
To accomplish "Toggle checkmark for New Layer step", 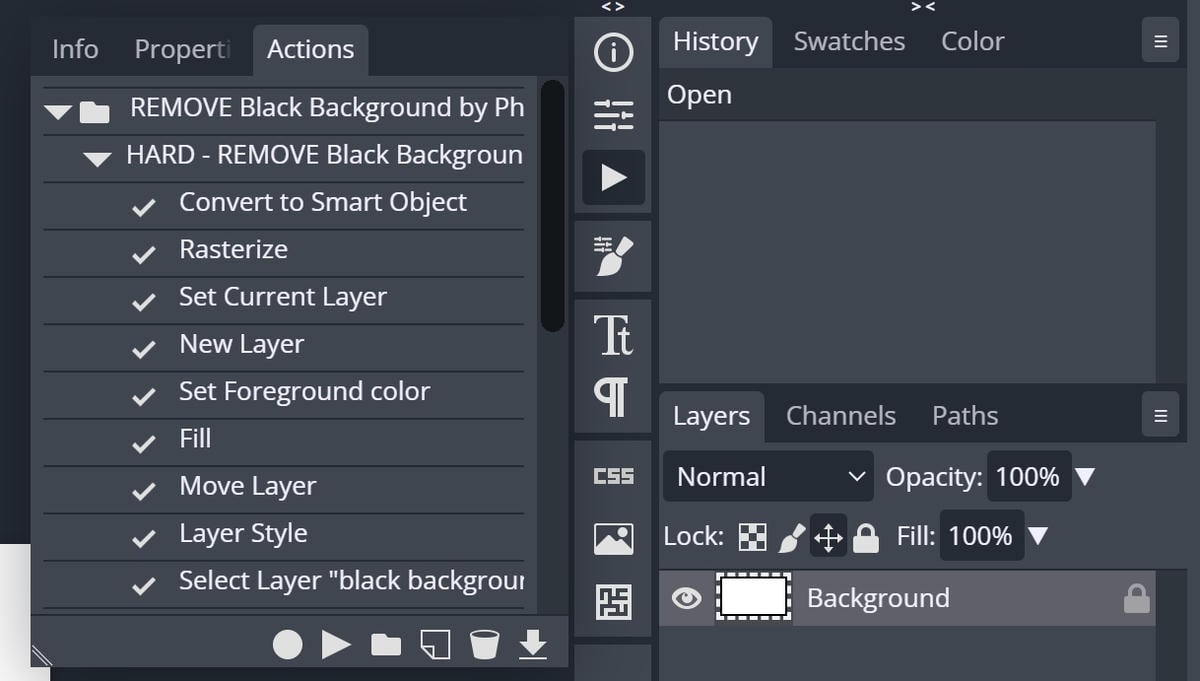I will [144, 349].
